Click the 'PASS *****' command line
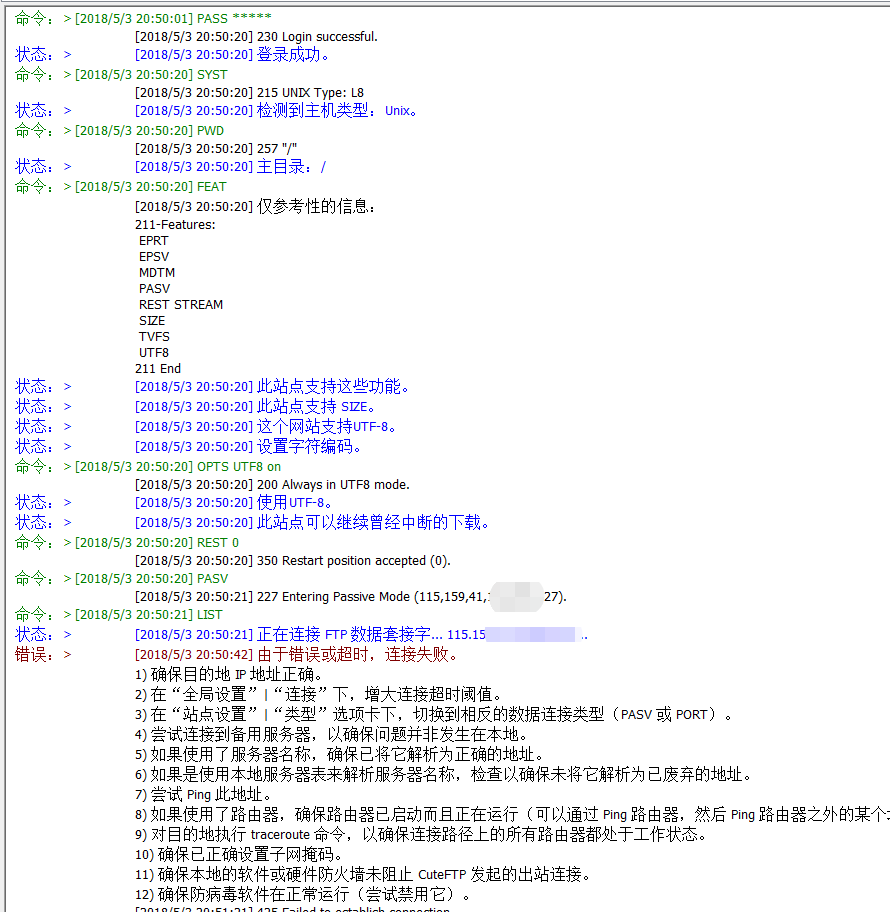890x912 pixels. (x=143, y=19)
